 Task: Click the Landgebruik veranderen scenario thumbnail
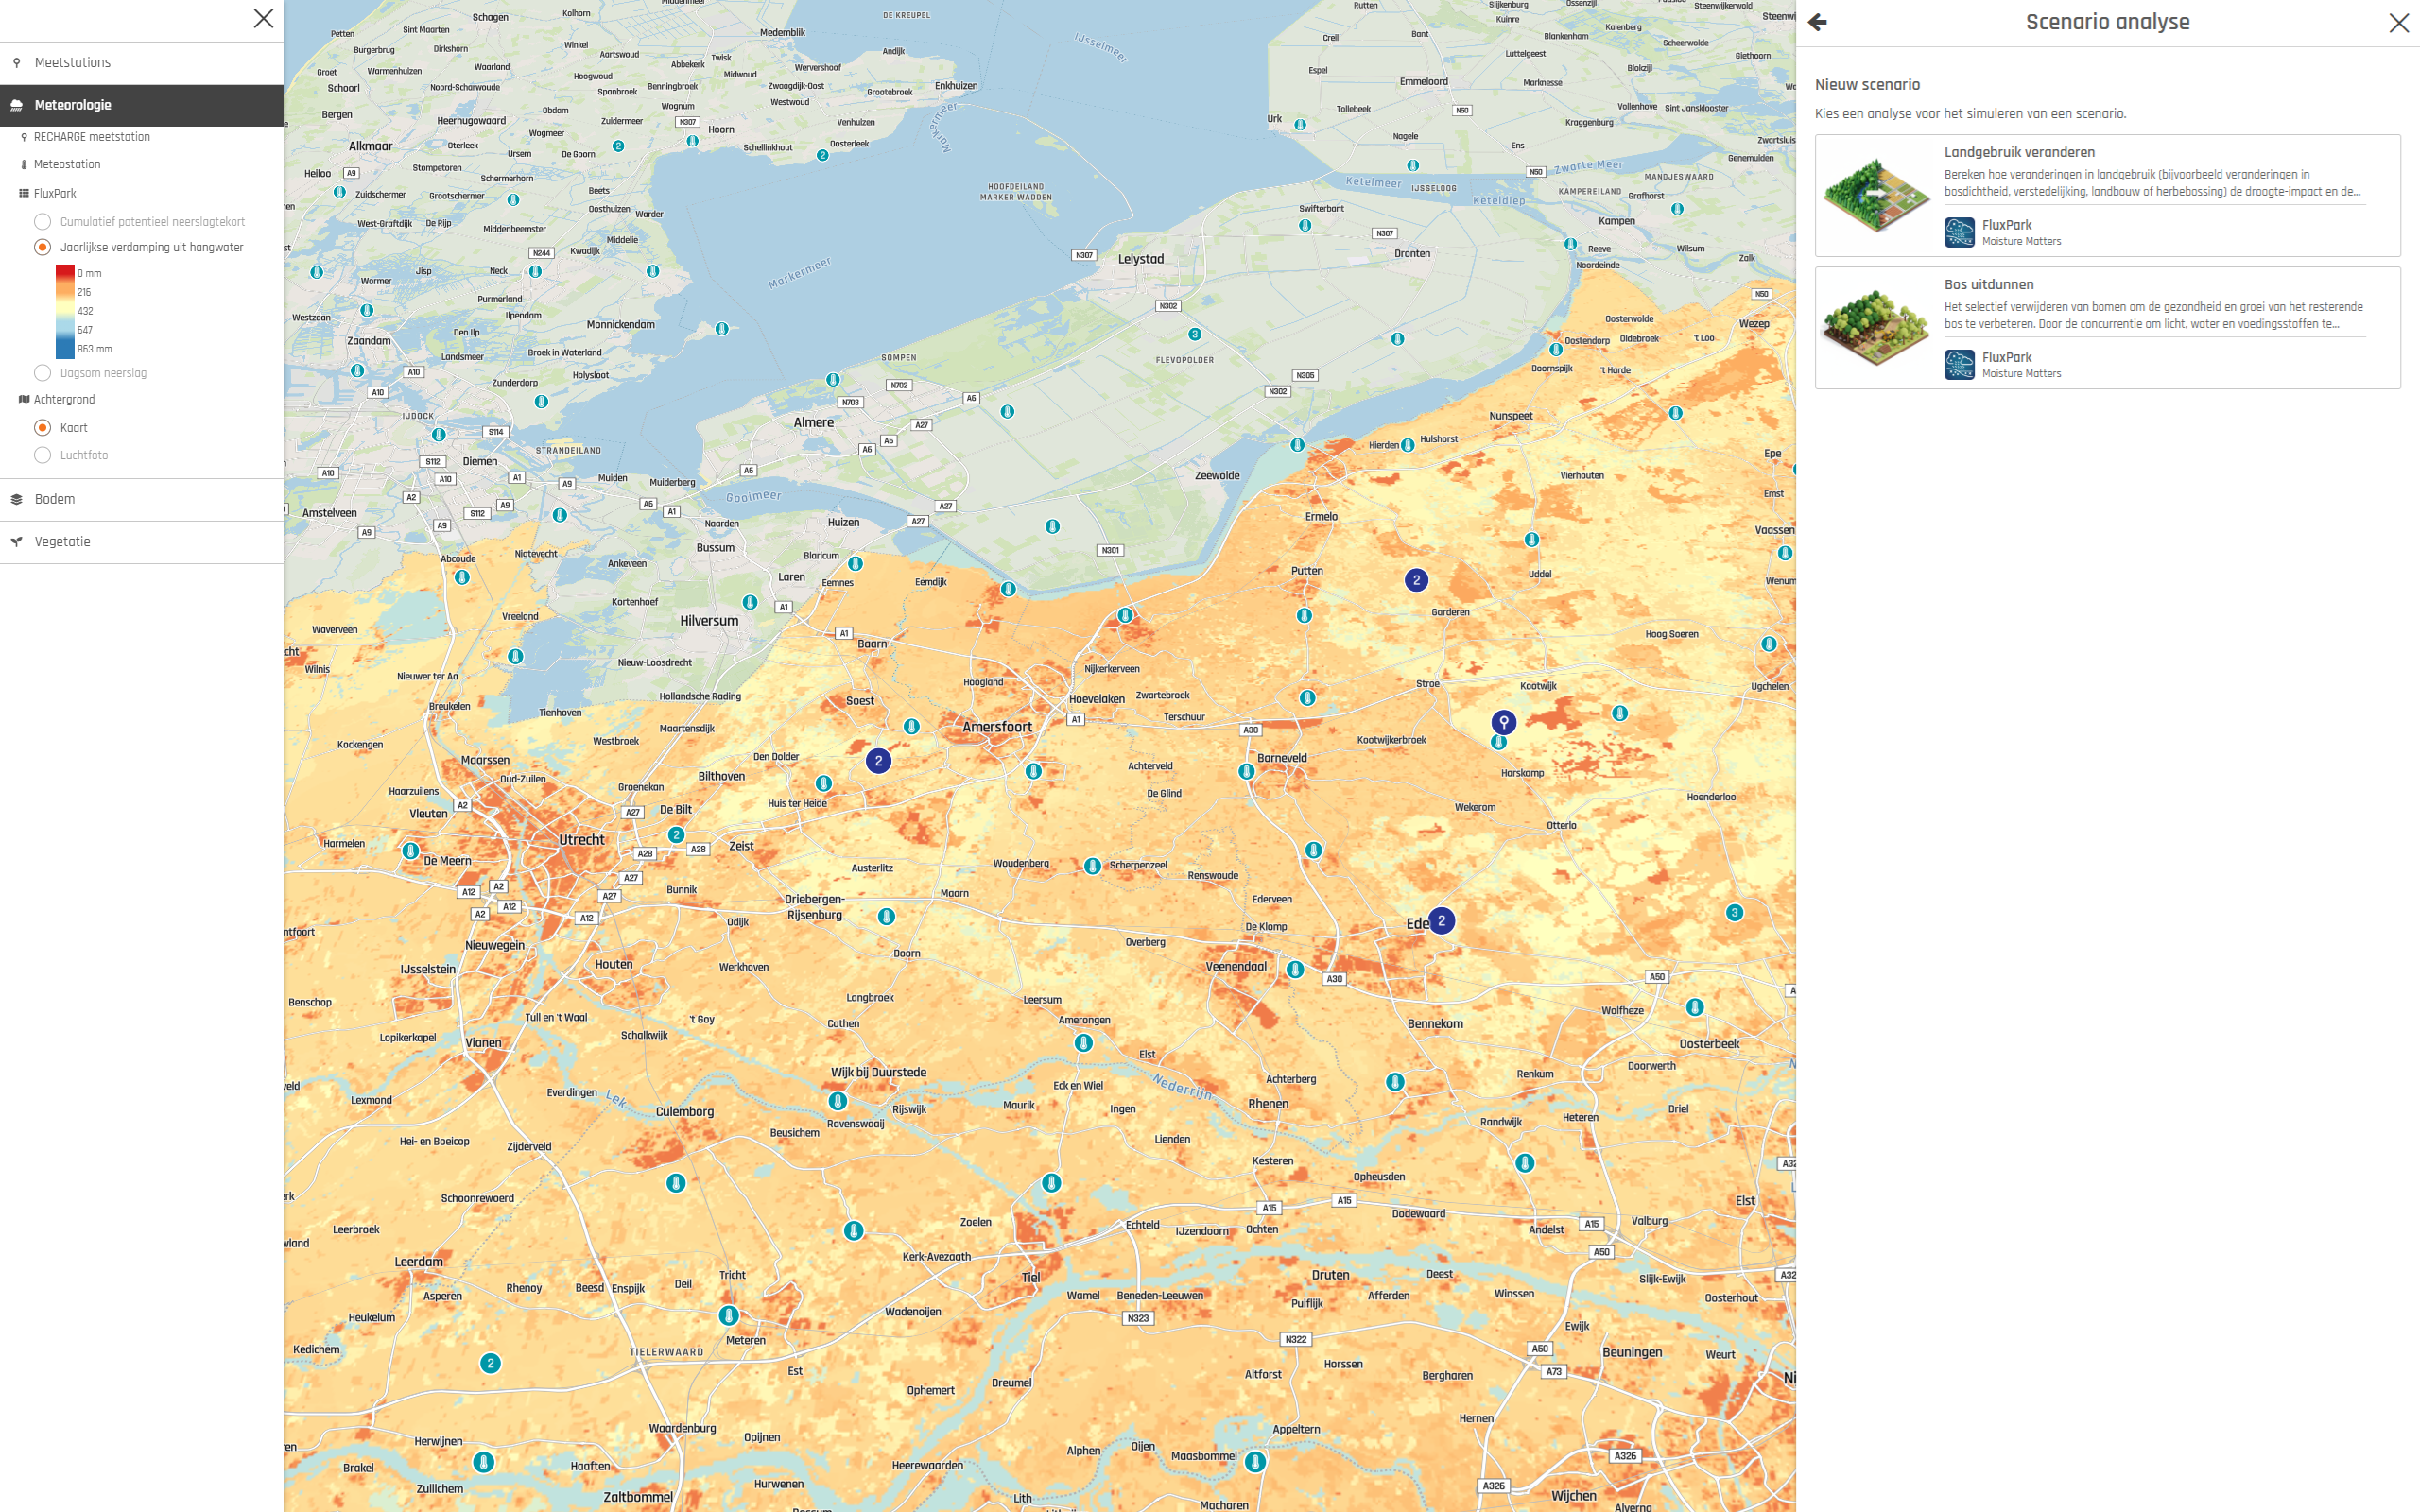tap(1876, 195)
